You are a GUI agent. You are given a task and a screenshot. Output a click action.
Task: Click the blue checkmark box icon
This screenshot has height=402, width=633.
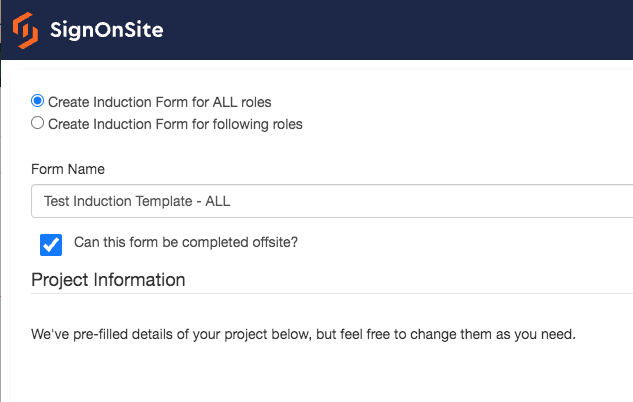[51, 245]
